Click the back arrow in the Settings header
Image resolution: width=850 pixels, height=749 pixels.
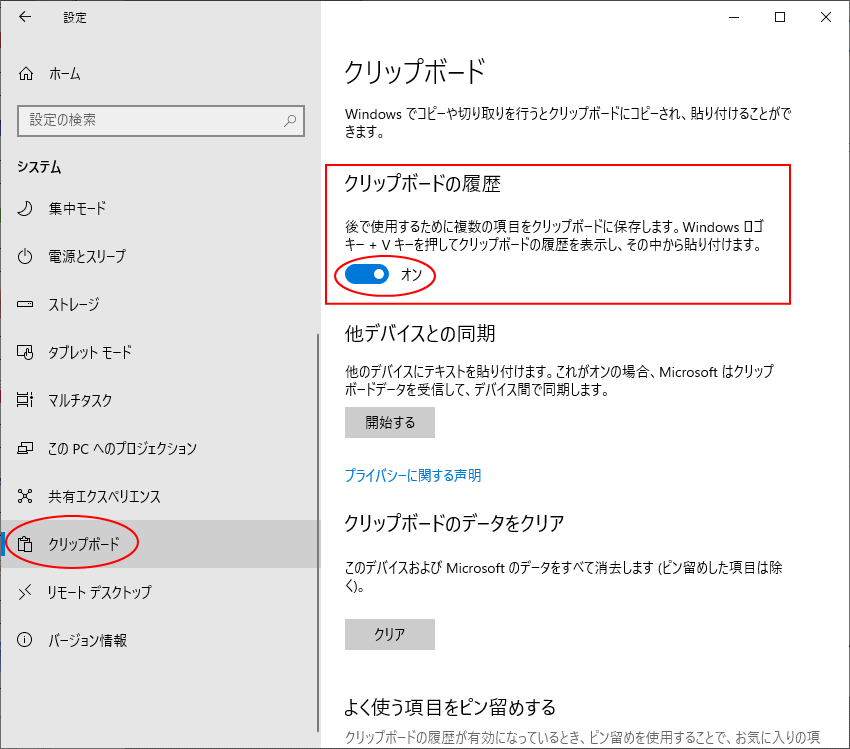pos(25,17)
